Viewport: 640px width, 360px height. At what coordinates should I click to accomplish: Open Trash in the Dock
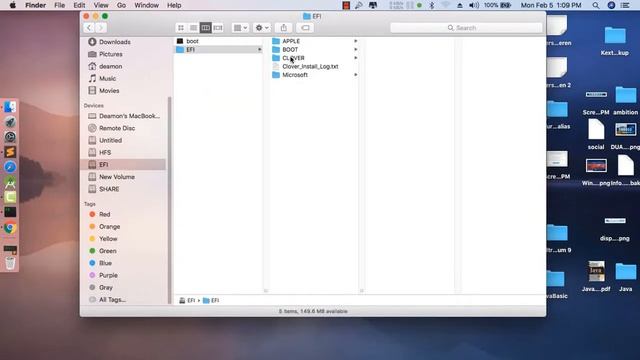(x=10, y=263)
